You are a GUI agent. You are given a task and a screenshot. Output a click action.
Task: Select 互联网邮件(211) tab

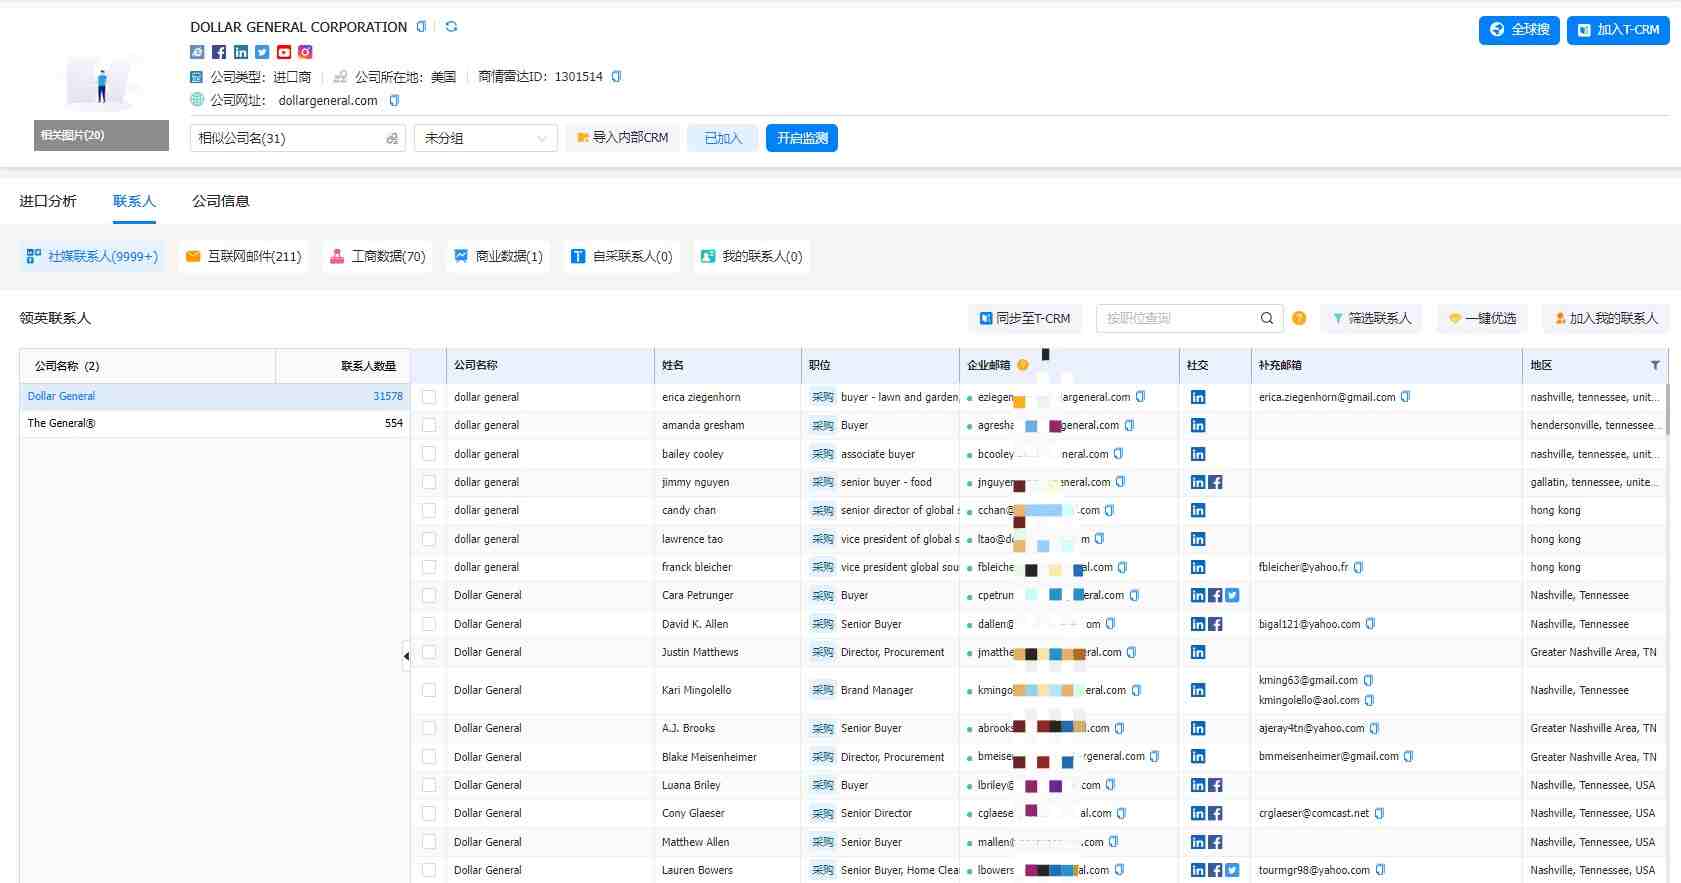[244, 256]
